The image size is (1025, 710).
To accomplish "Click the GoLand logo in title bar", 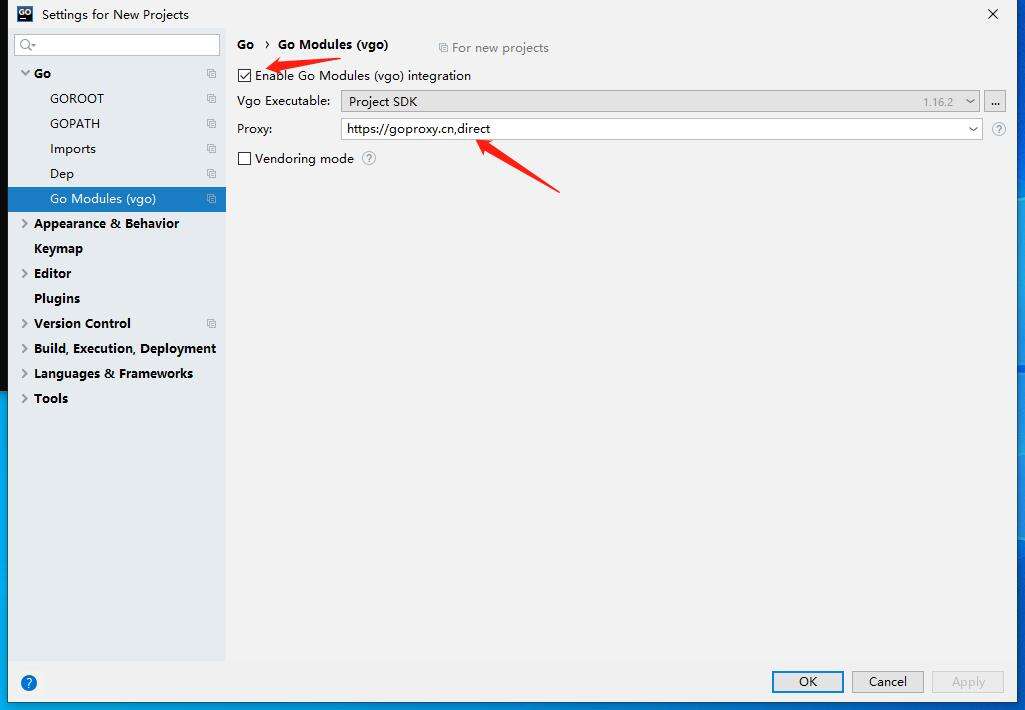I will point(25,14).
